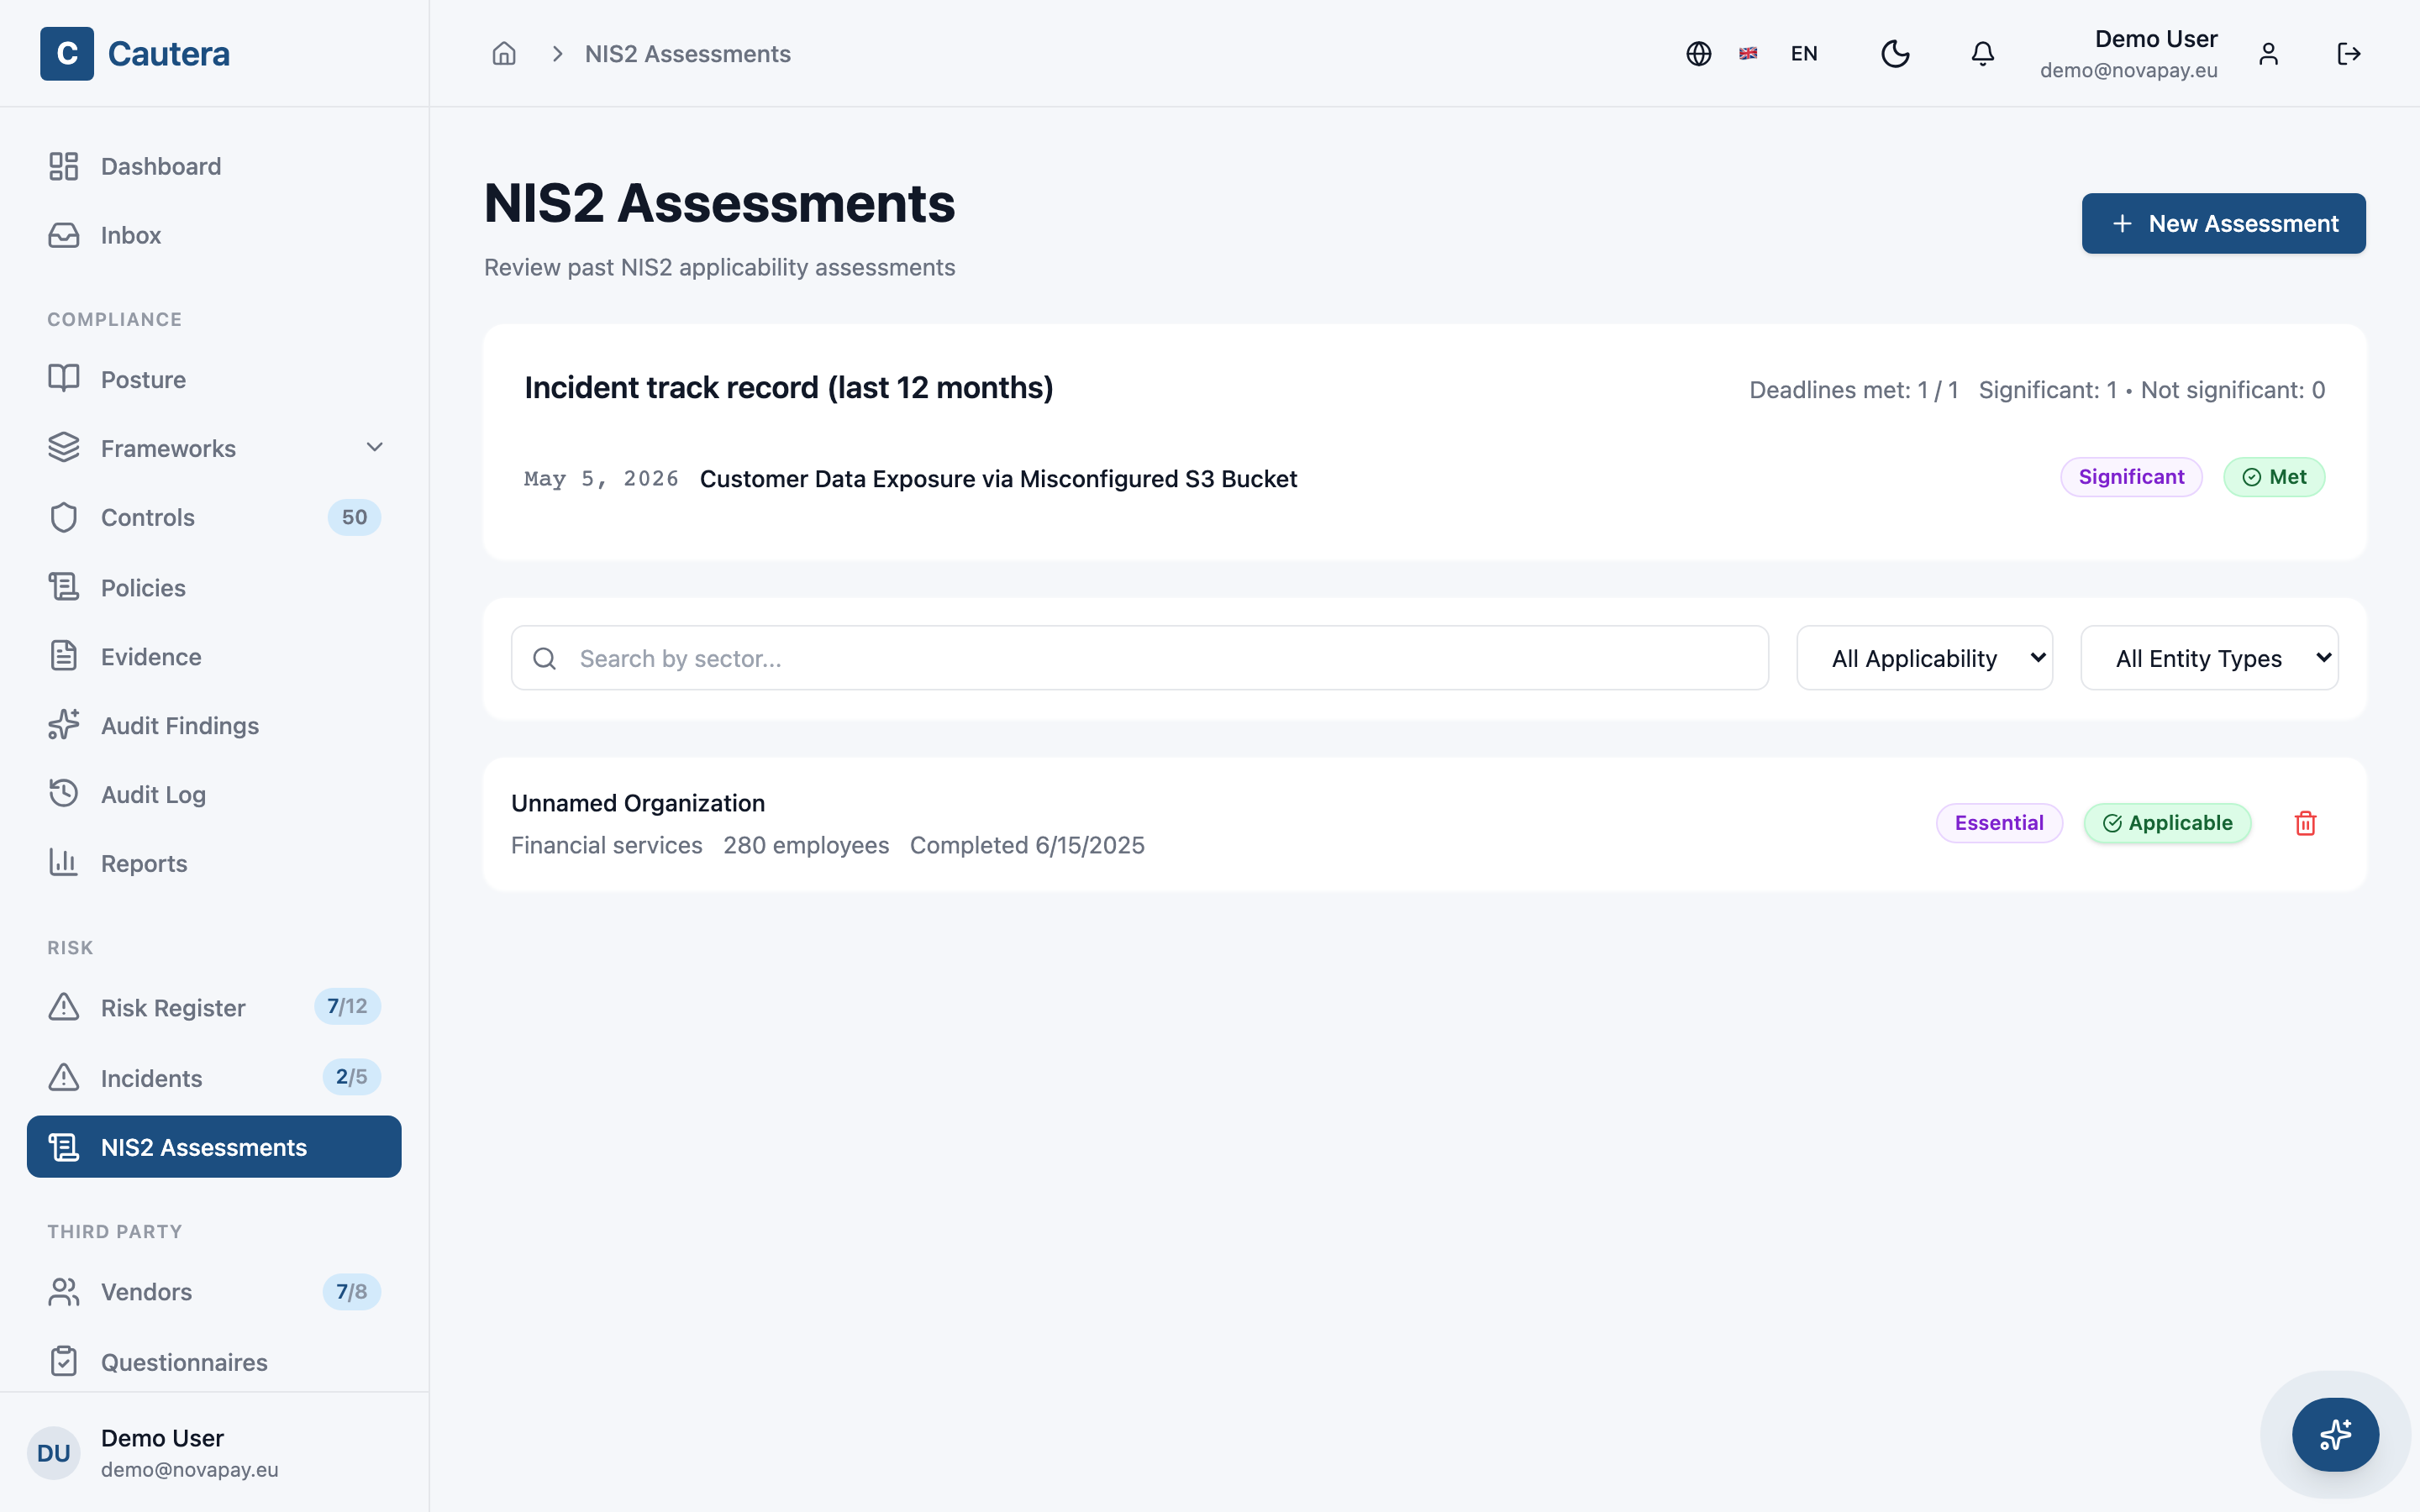Open Frameworks section
2420x1512 pixels.
point(214,448)
